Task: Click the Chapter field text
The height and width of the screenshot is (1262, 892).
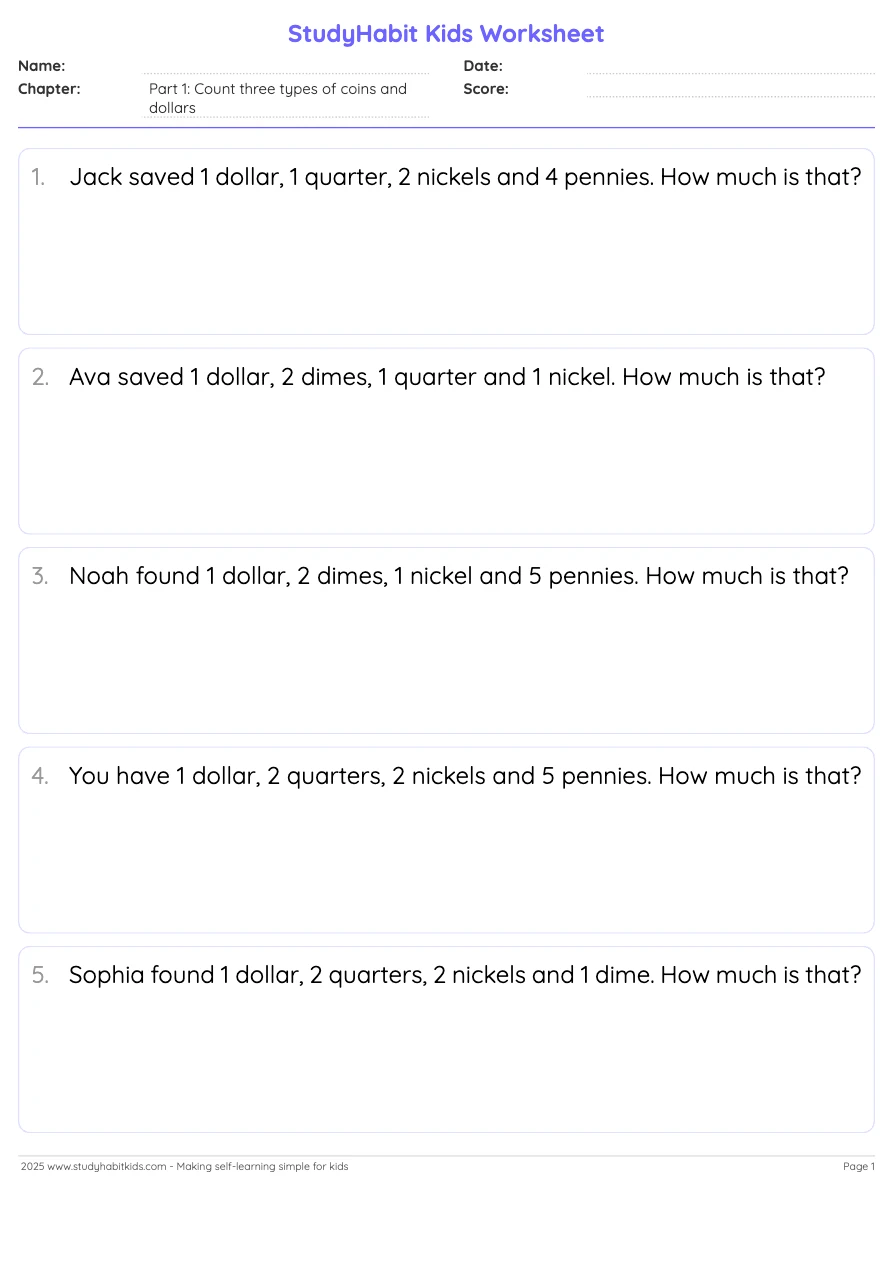Action: click(x=278, y=98)
